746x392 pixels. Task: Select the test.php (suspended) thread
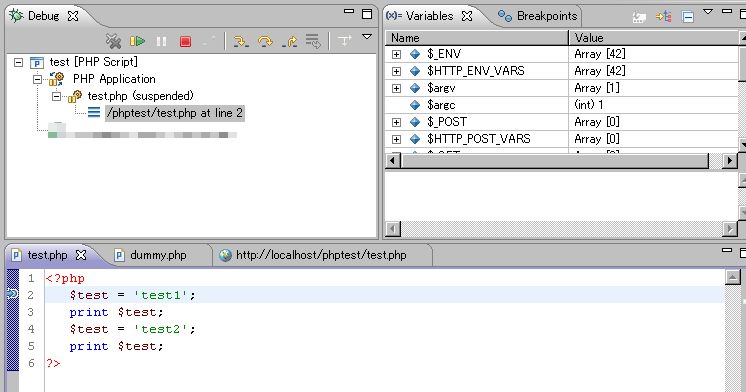click(140, 96)
